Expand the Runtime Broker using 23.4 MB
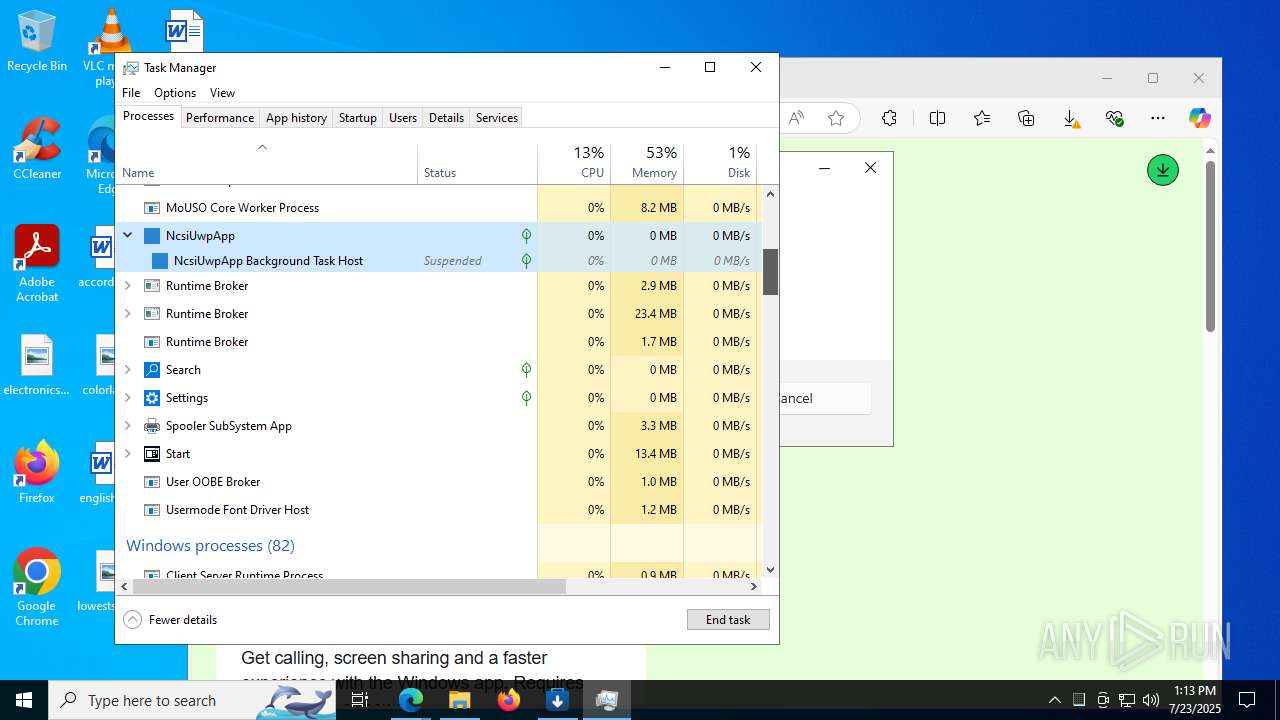The width and height of the screenshot is (1280, 720). [x=127, y=314]
